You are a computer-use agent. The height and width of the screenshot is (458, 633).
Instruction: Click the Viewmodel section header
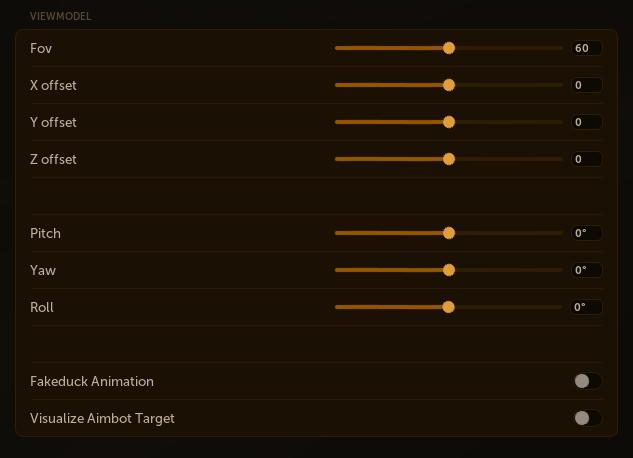coord(60,17)
